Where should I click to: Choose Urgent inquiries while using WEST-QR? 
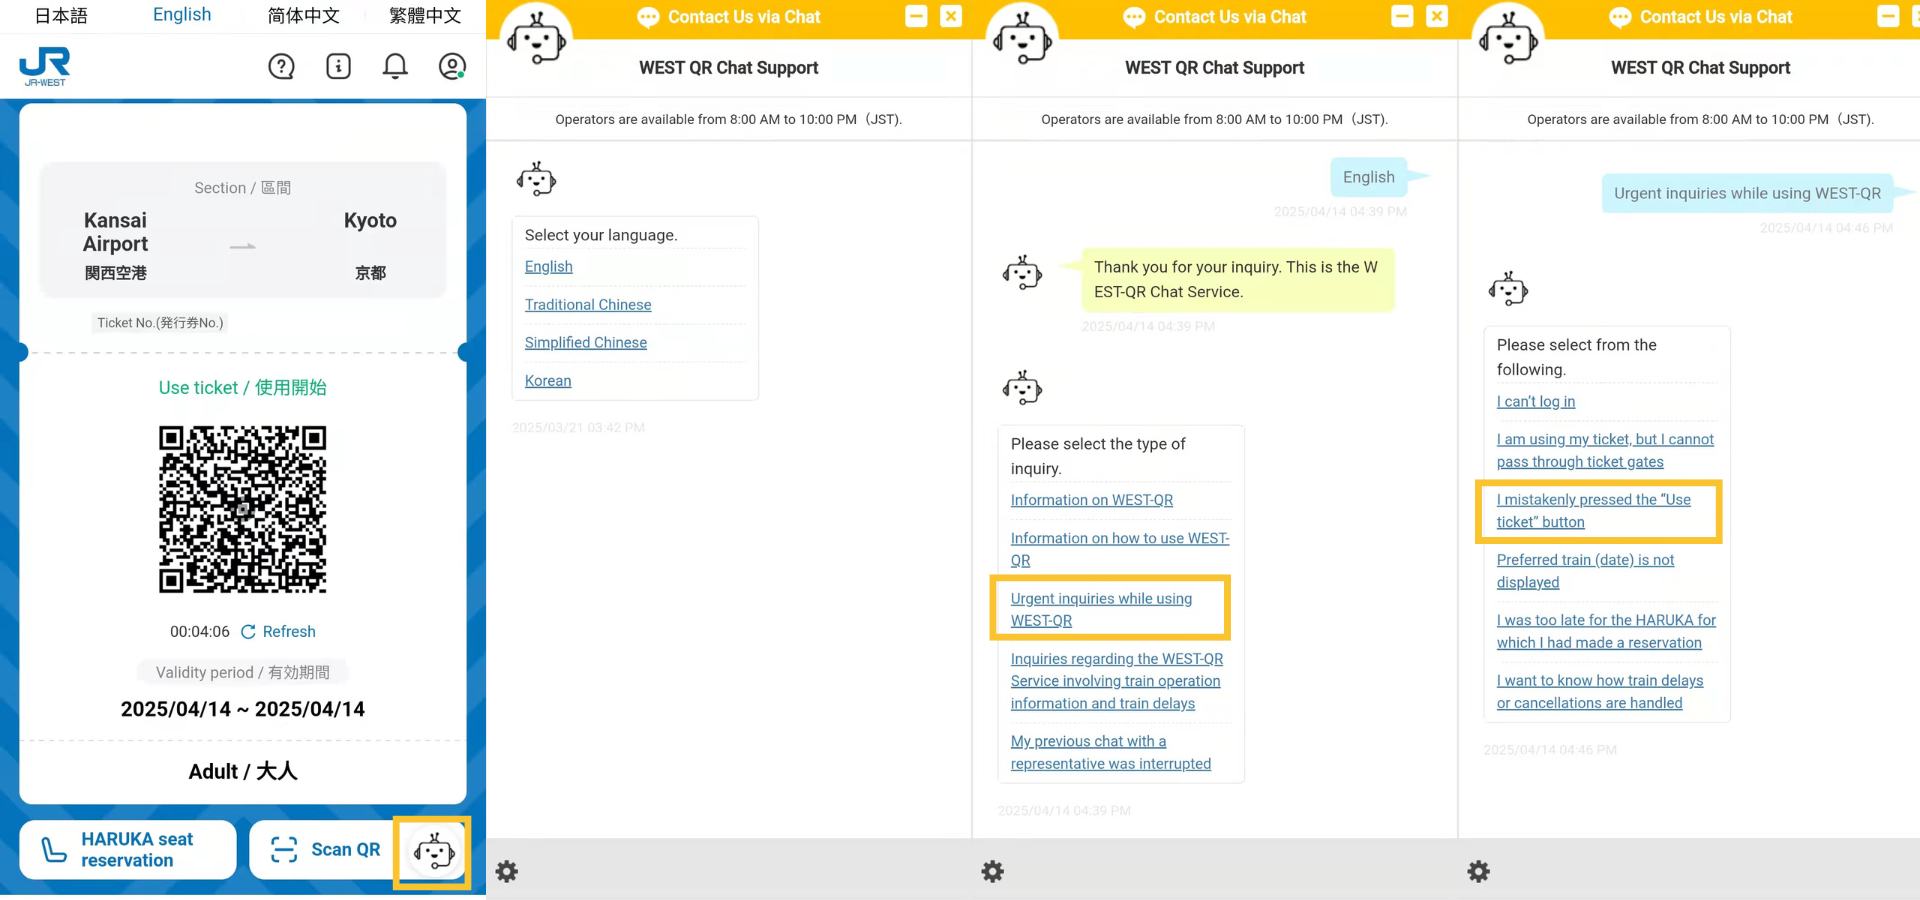[1101, 609]
